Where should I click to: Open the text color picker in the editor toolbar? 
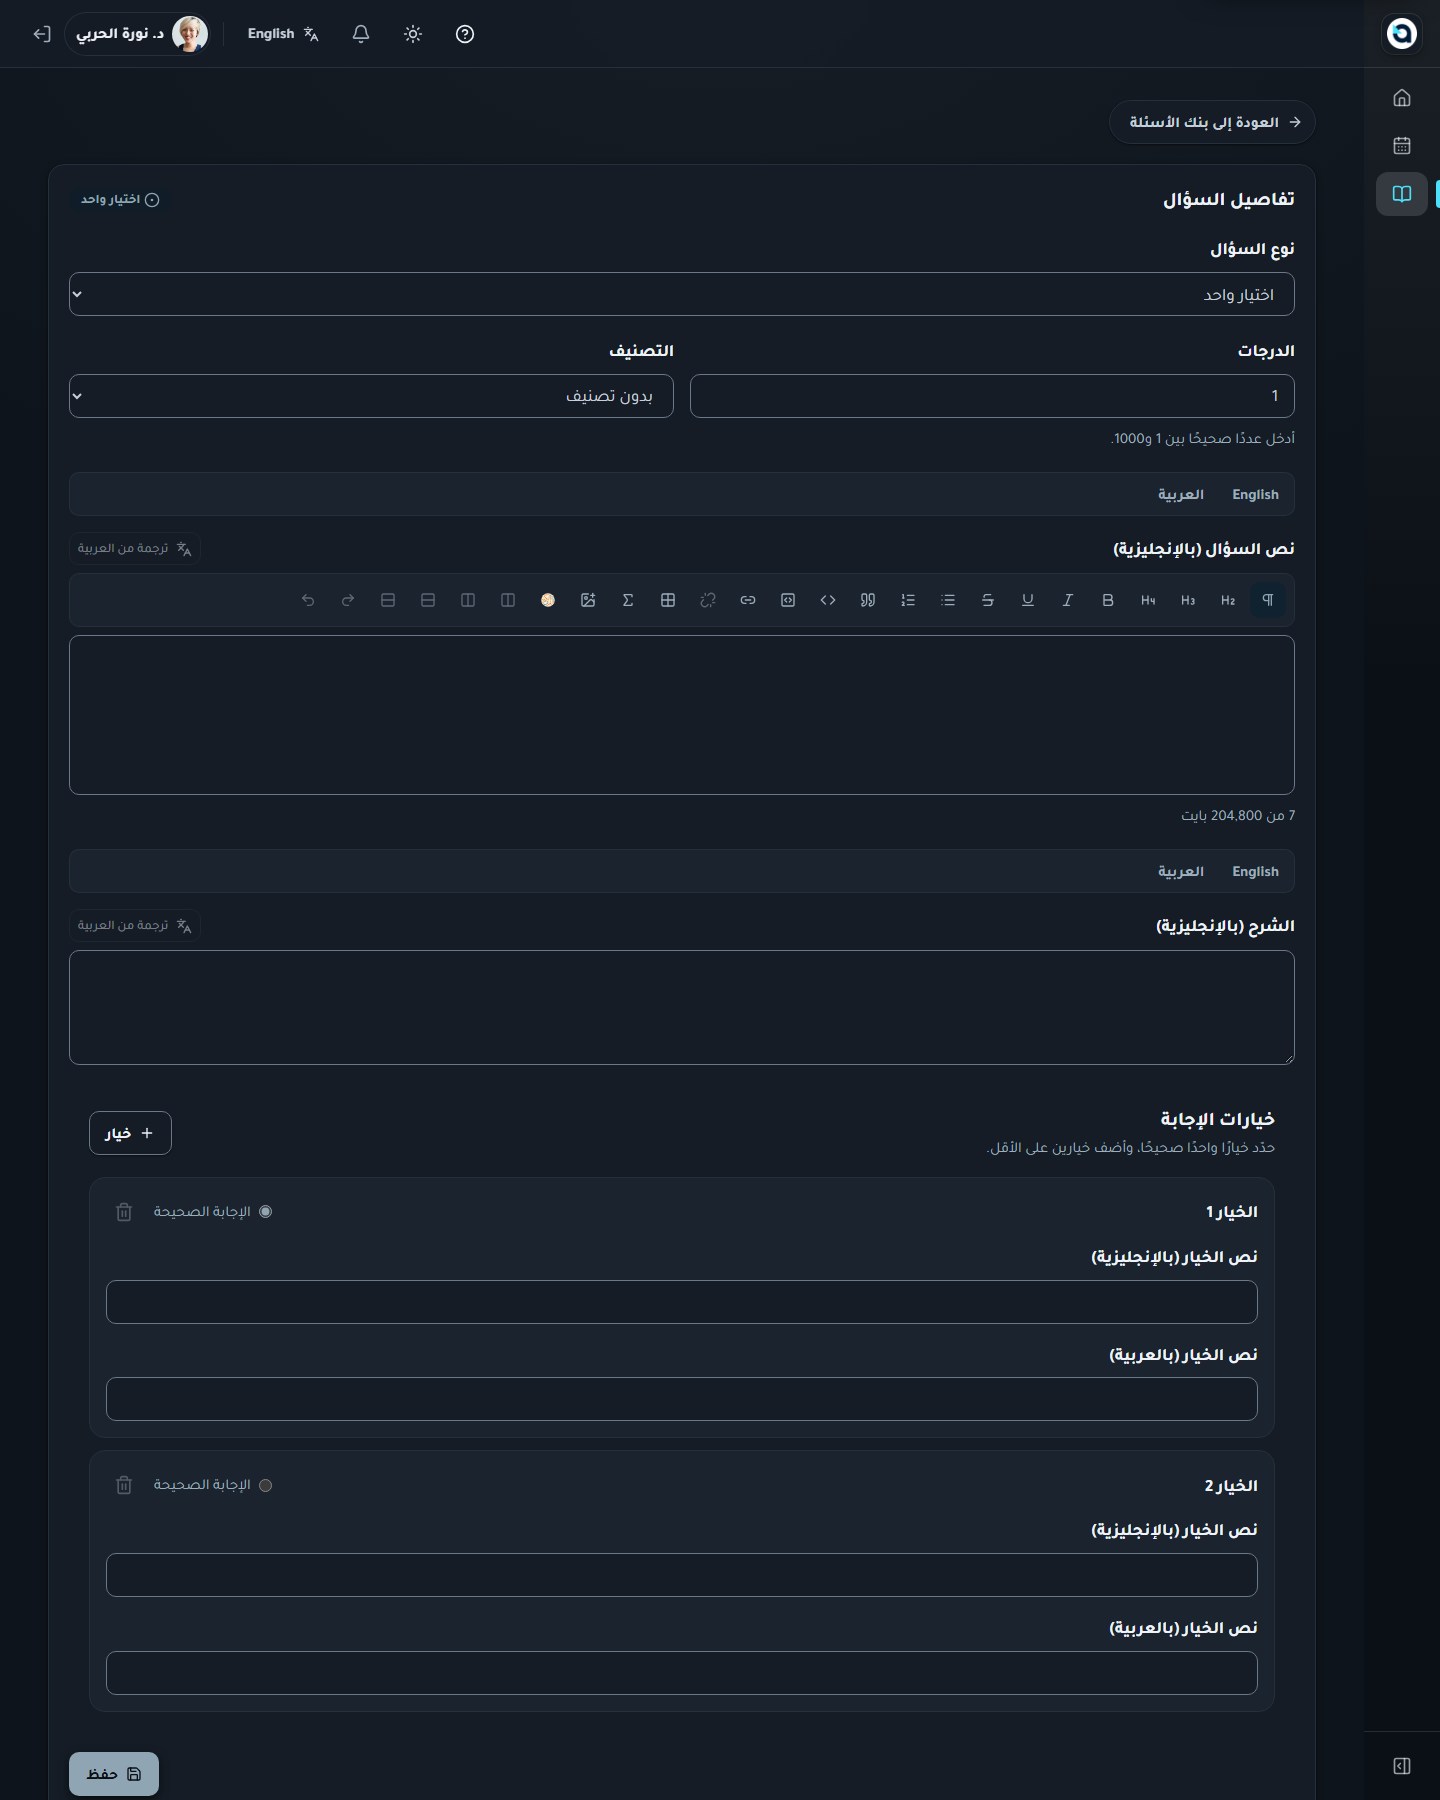coord(548,600)
